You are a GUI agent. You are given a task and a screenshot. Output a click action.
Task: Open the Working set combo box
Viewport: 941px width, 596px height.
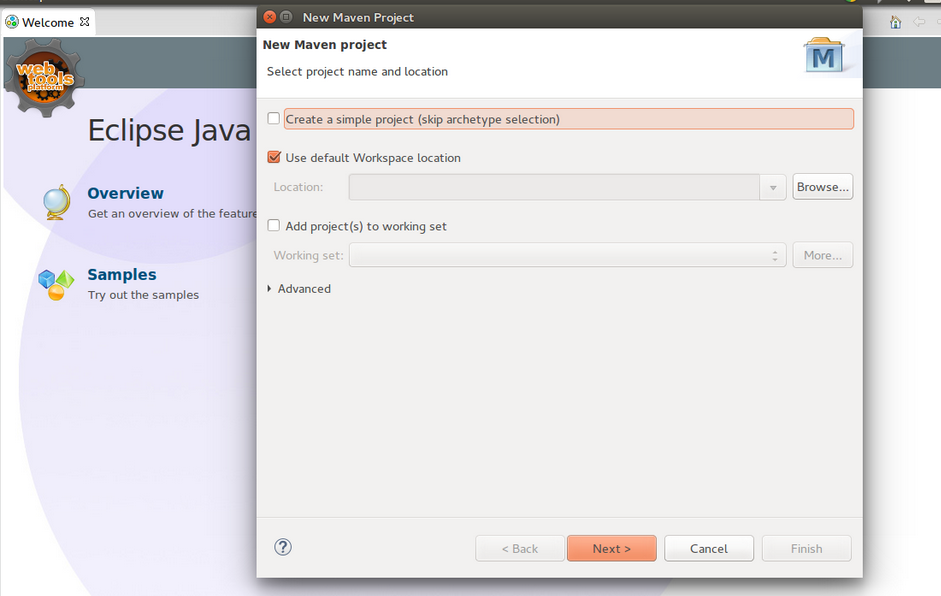click(775, 256)
